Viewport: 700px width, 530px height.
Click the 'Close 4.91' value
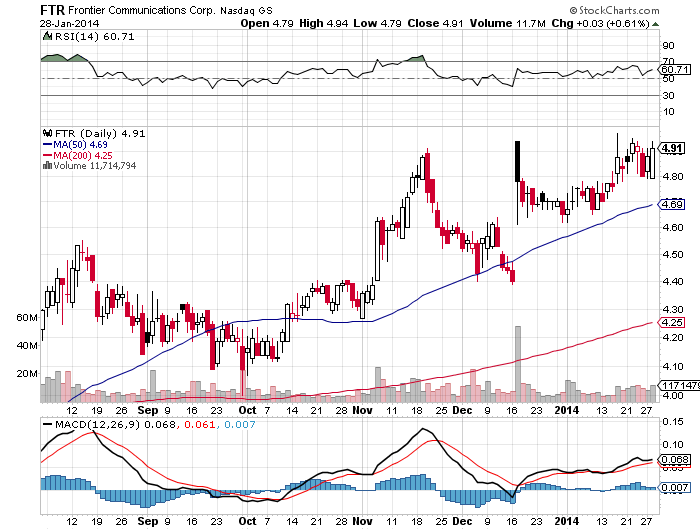coord(435,23)
